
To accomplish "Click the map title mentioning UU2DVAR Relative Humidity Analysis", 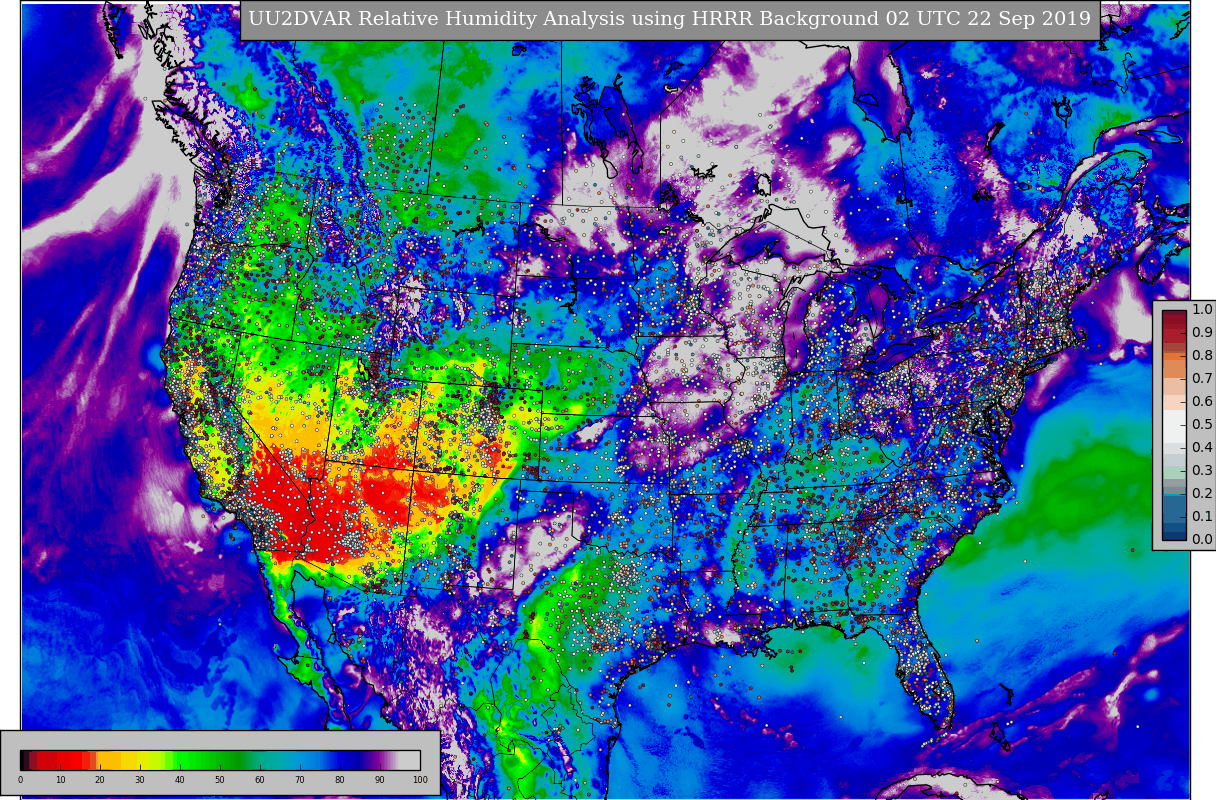I will pyautogui.click(x=669, y=19).
